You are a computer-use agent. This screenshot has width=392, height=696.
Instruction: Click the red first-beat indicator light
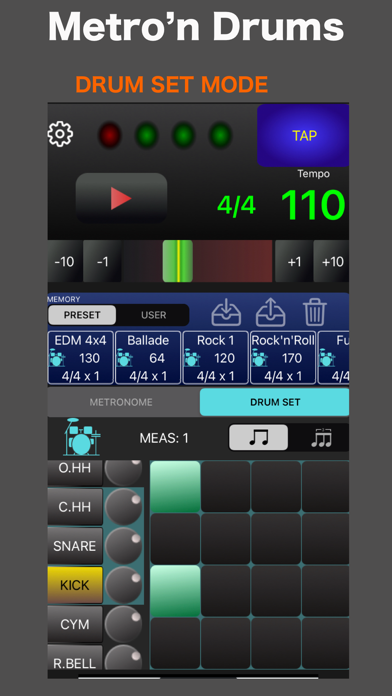(110, 135)
